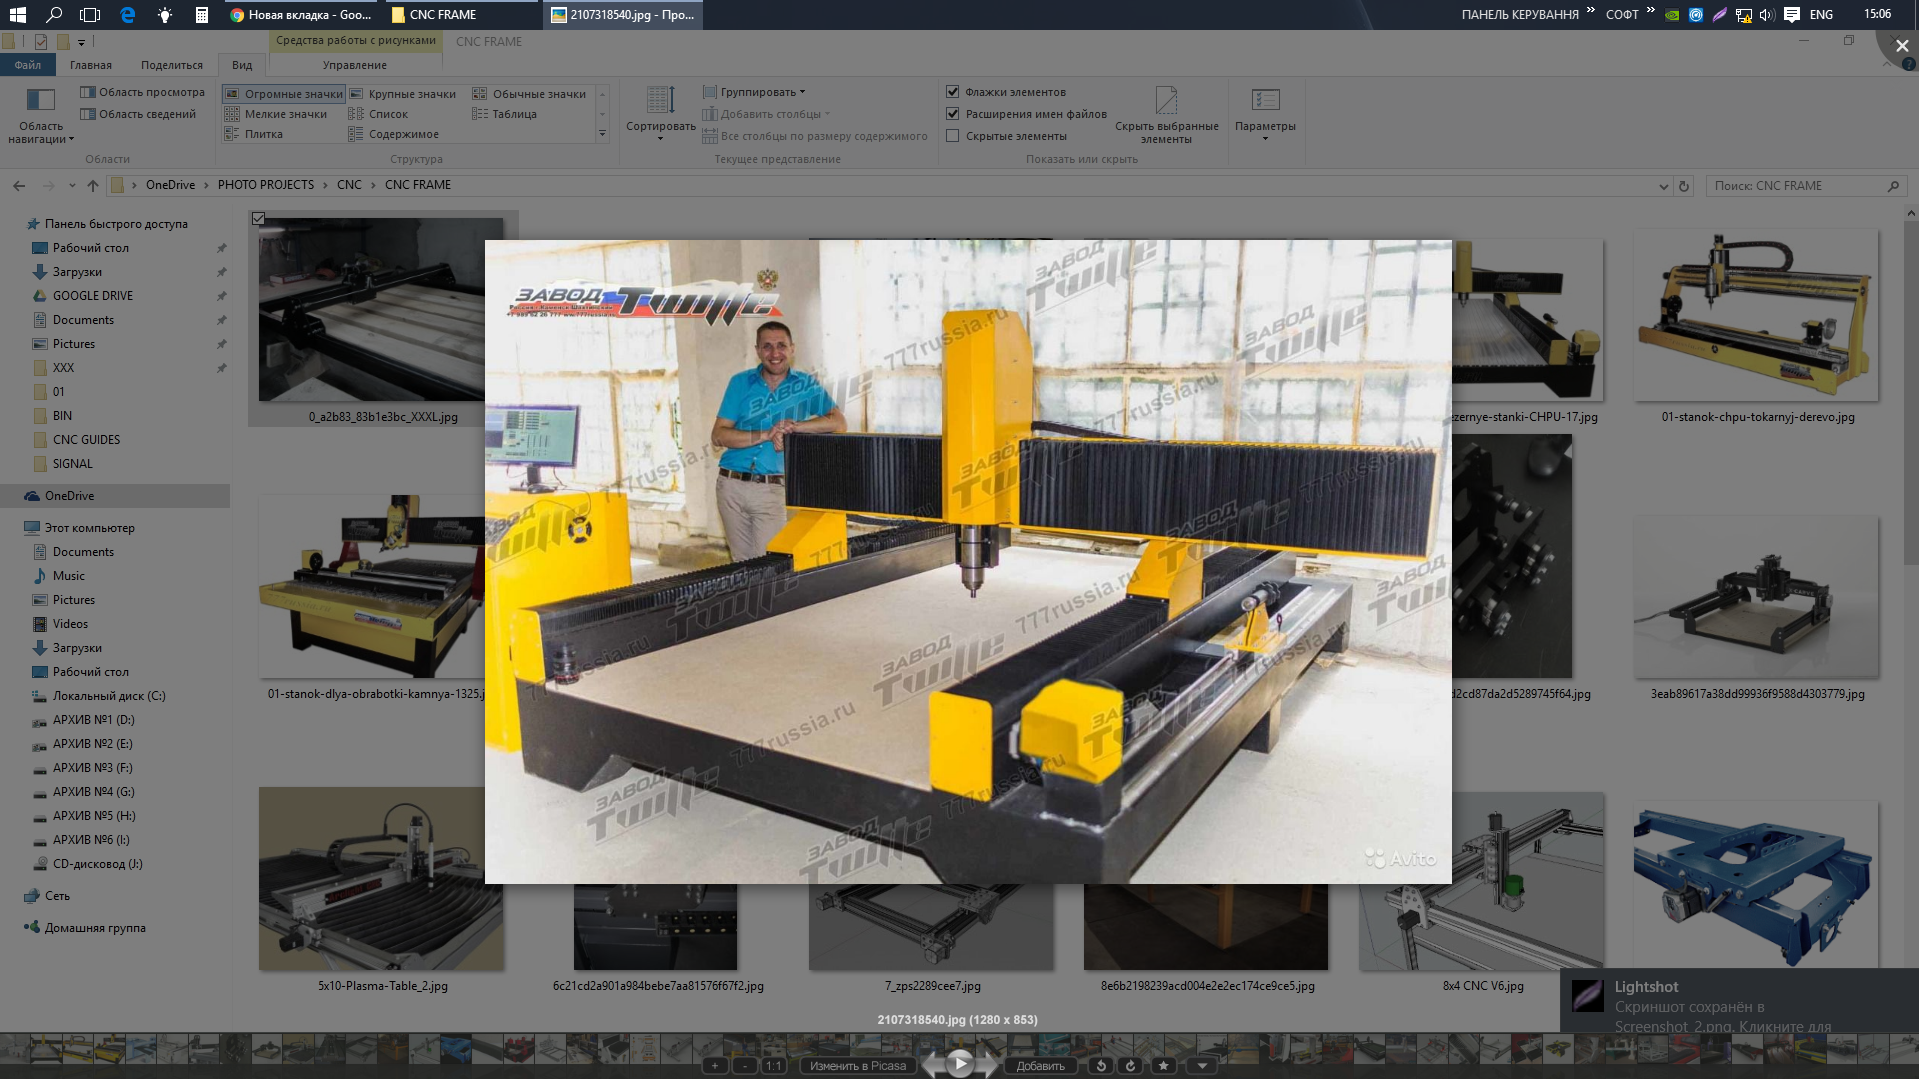Open the viewer's more options dropdown arrow
The width and height of the screenshot is (1919, 1079).
click(x=1202, y=1066)
